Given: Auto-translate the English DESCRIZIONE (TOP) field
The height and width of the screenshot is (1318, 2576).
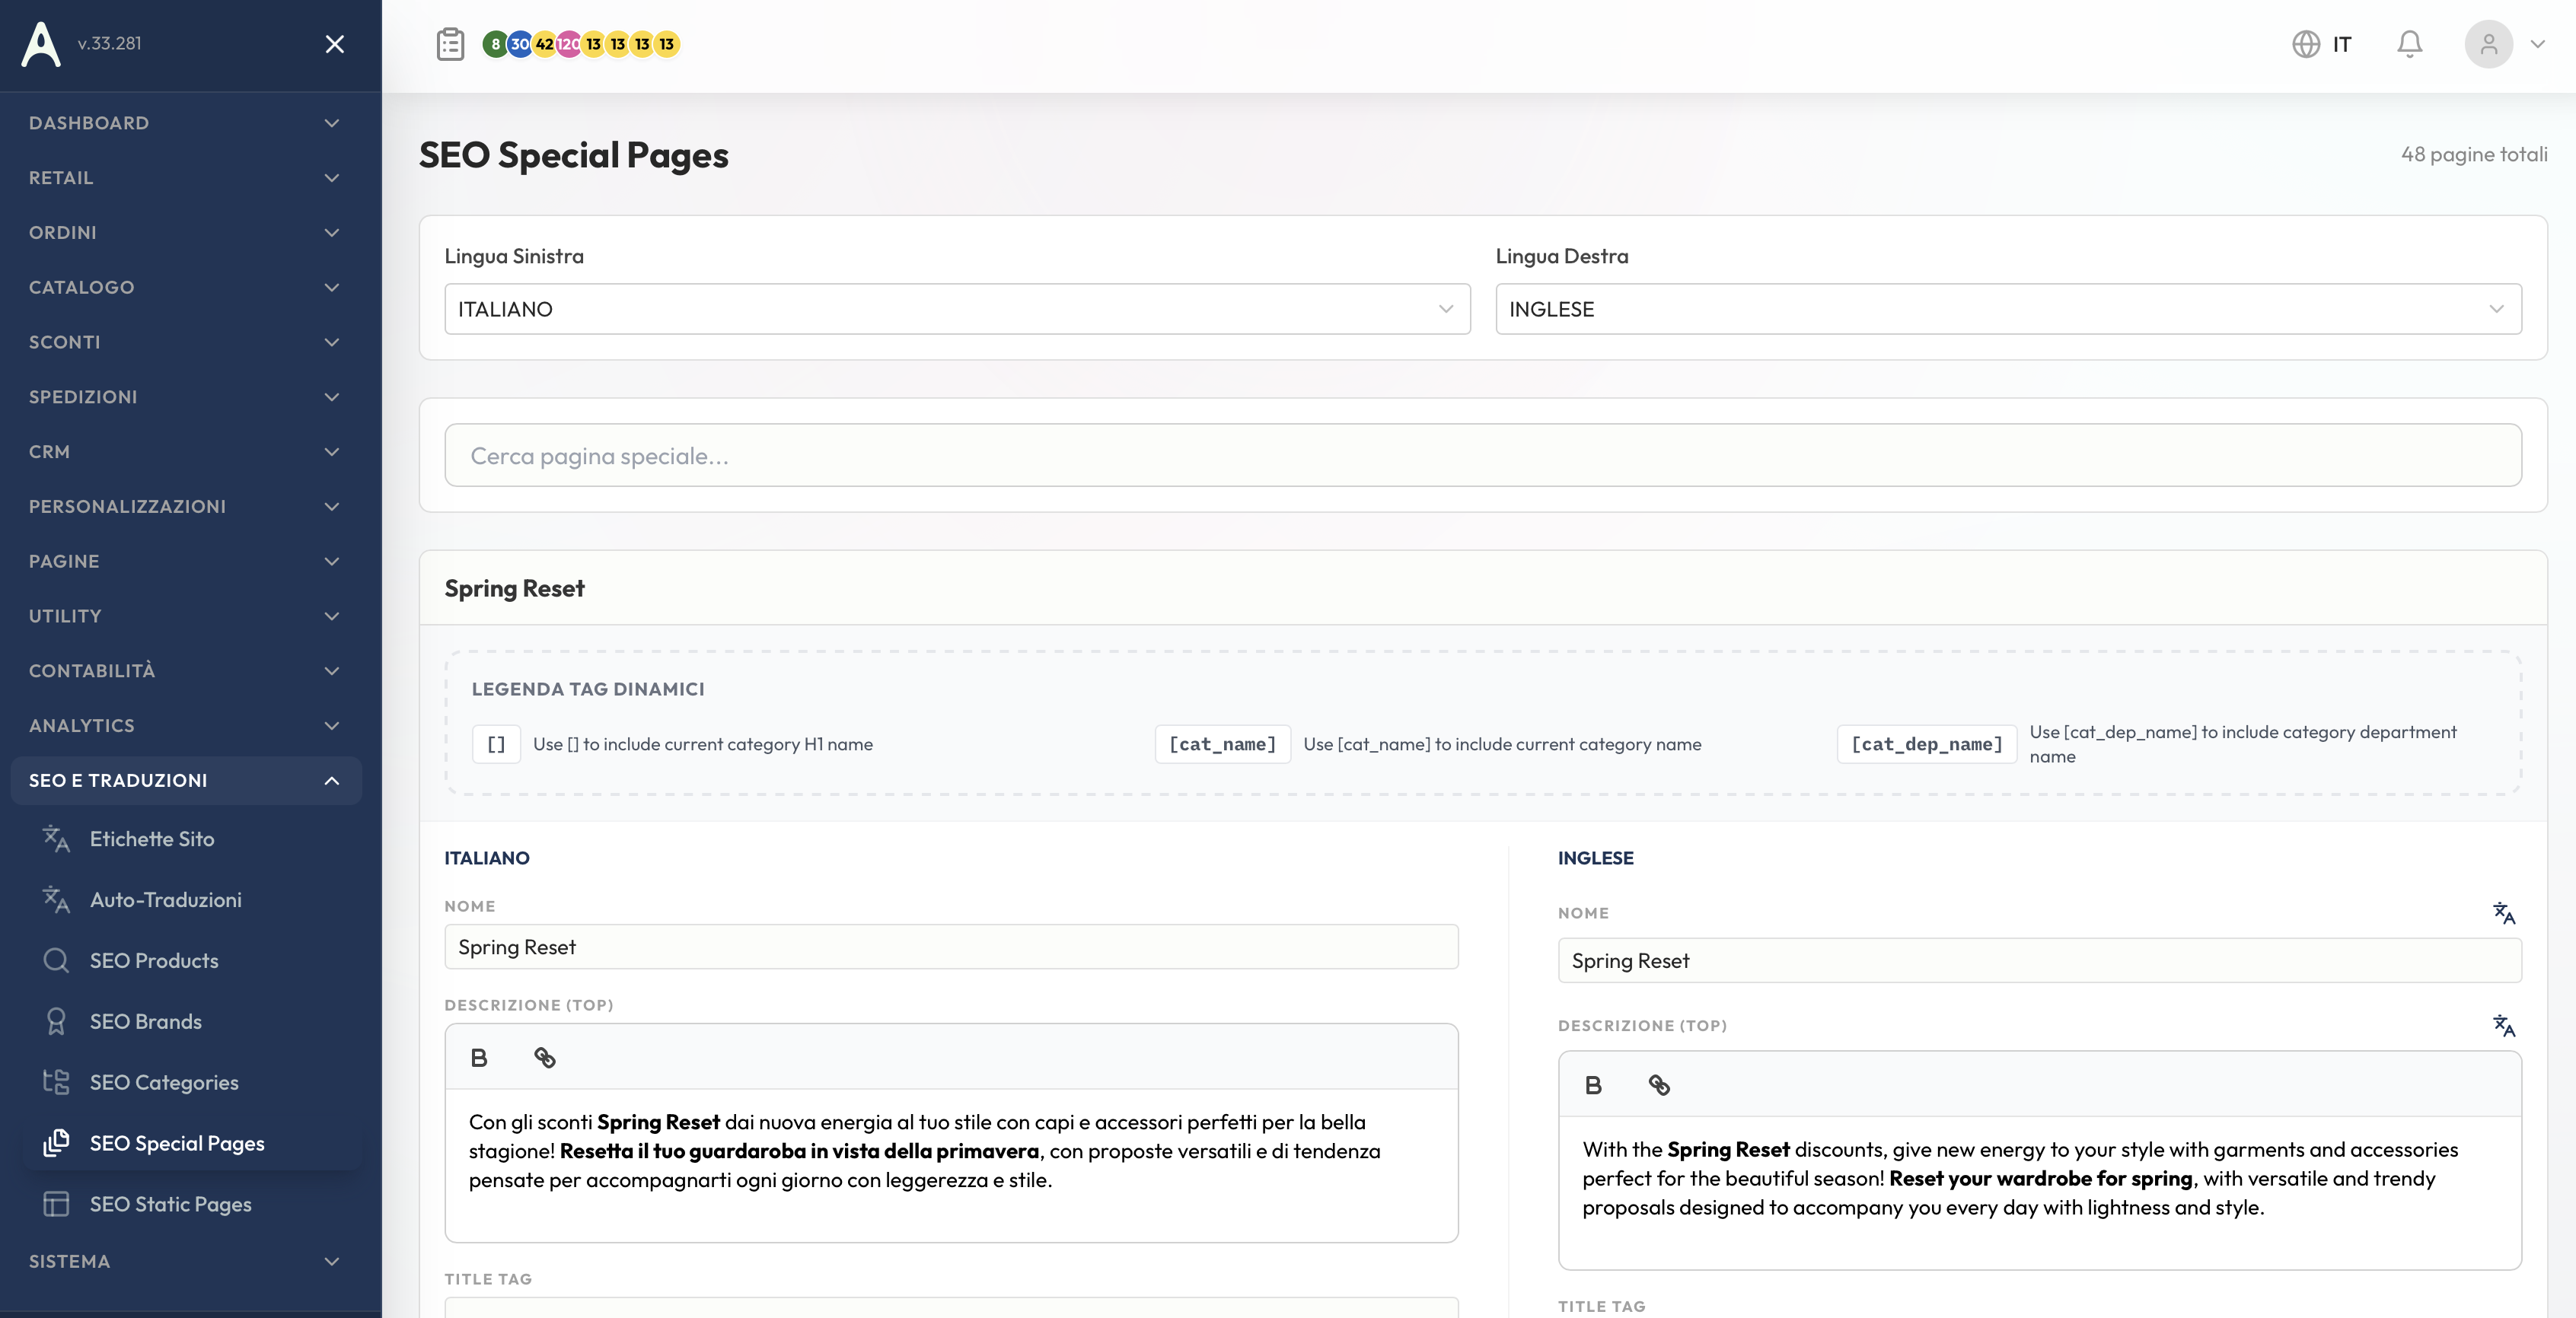Looking at the screenshot, I should tap(2504, 1026).
